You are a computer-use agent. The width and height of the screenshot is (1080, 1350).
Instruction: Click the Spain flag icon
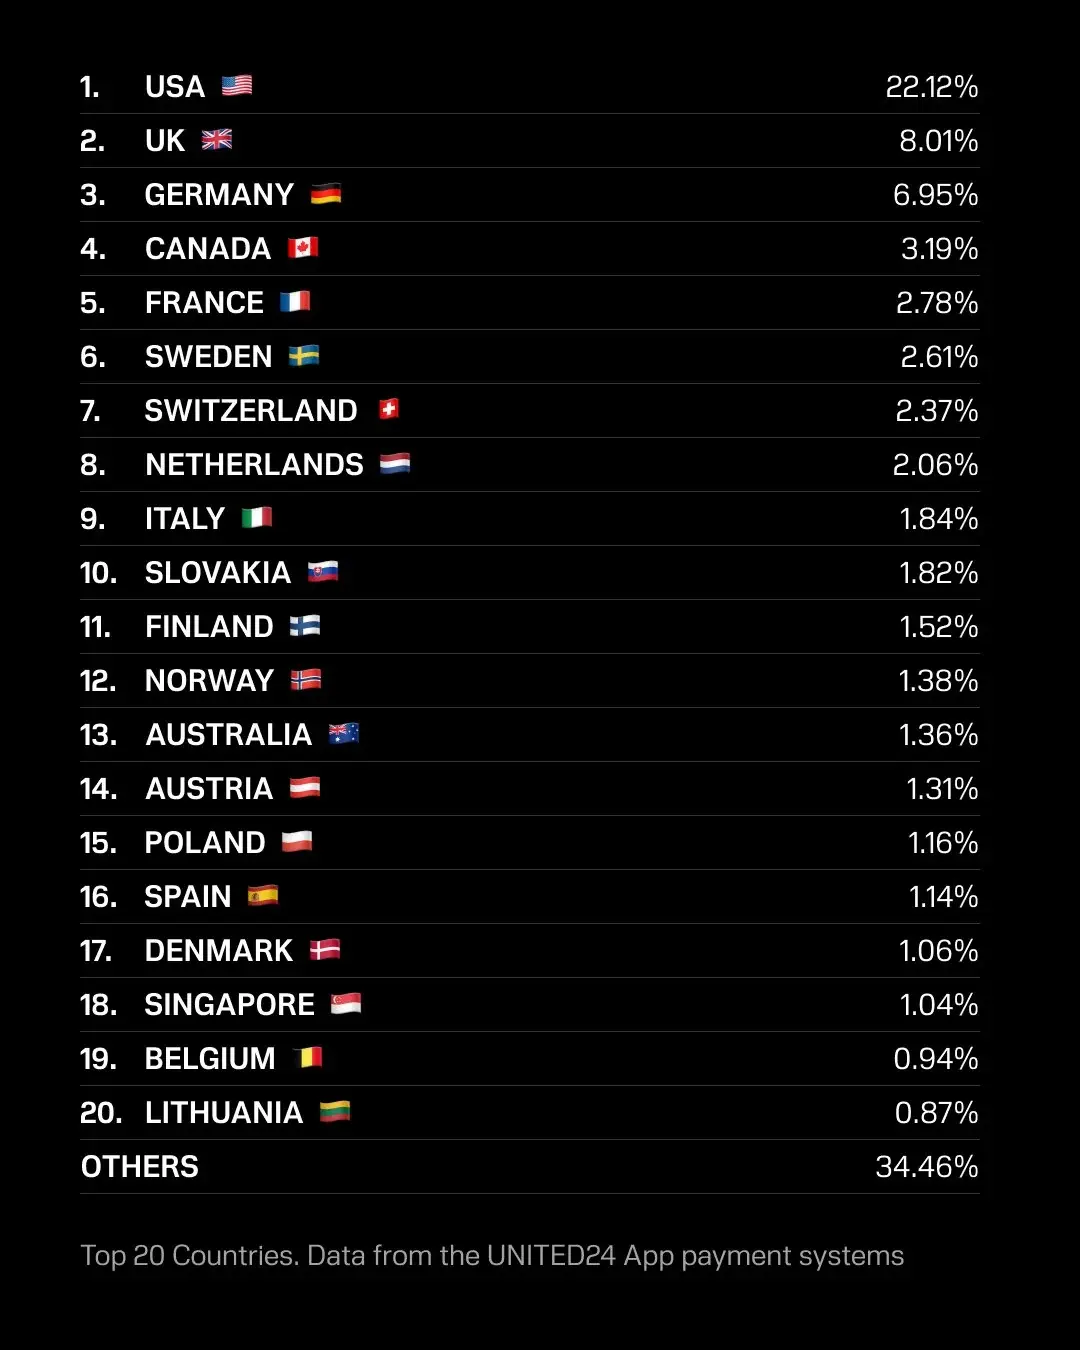coord(263,896)
